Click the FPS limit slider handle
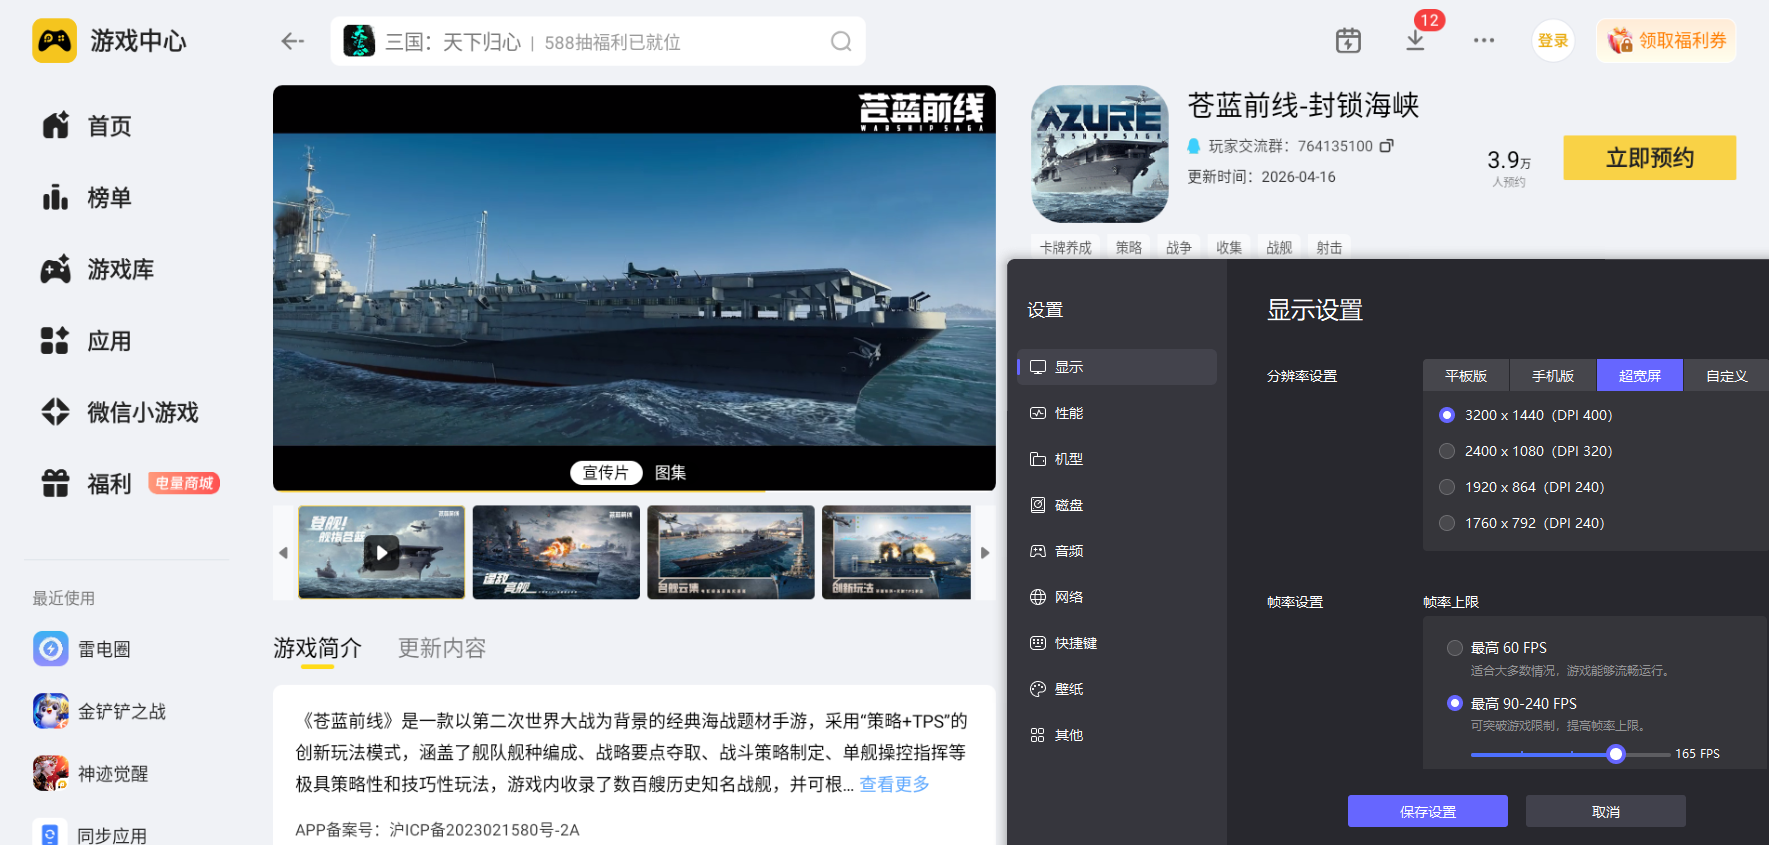Viewport: 1769px width, 845px height. pos(1615,754)
